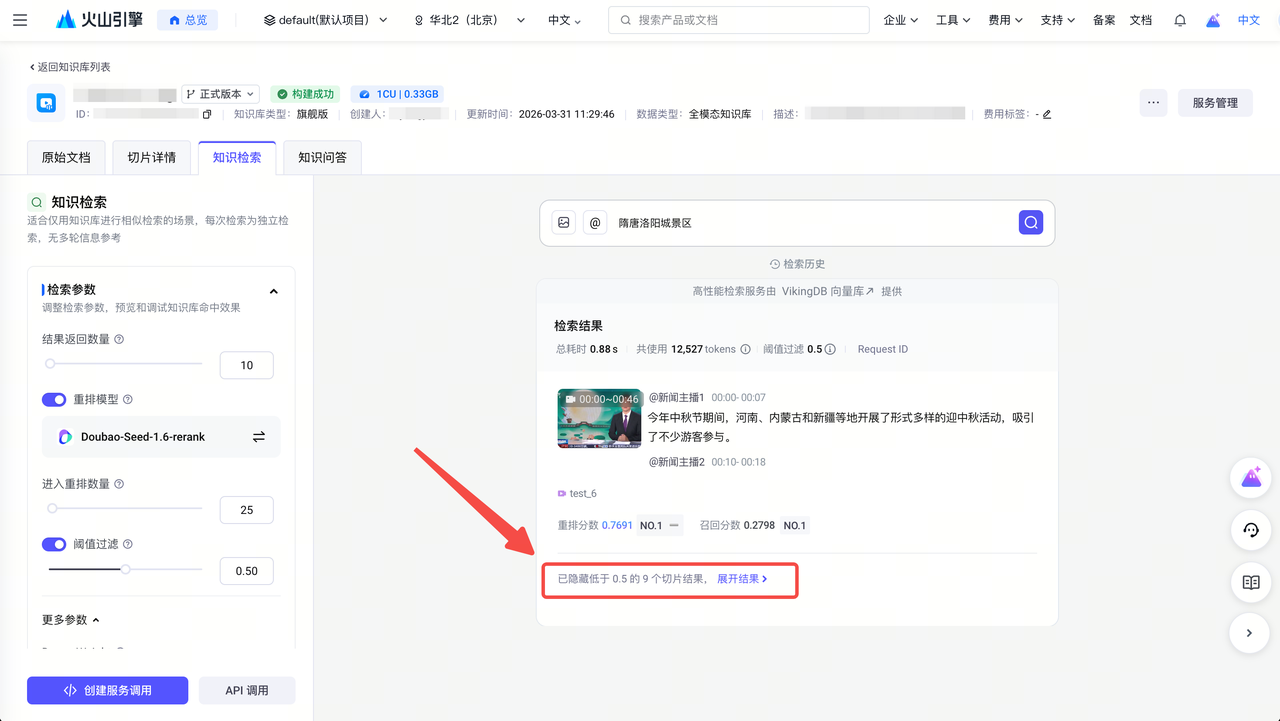Click the 结果返回数量 slider handle
This screenshot has height=721, width=1280.
pos(50,364)
